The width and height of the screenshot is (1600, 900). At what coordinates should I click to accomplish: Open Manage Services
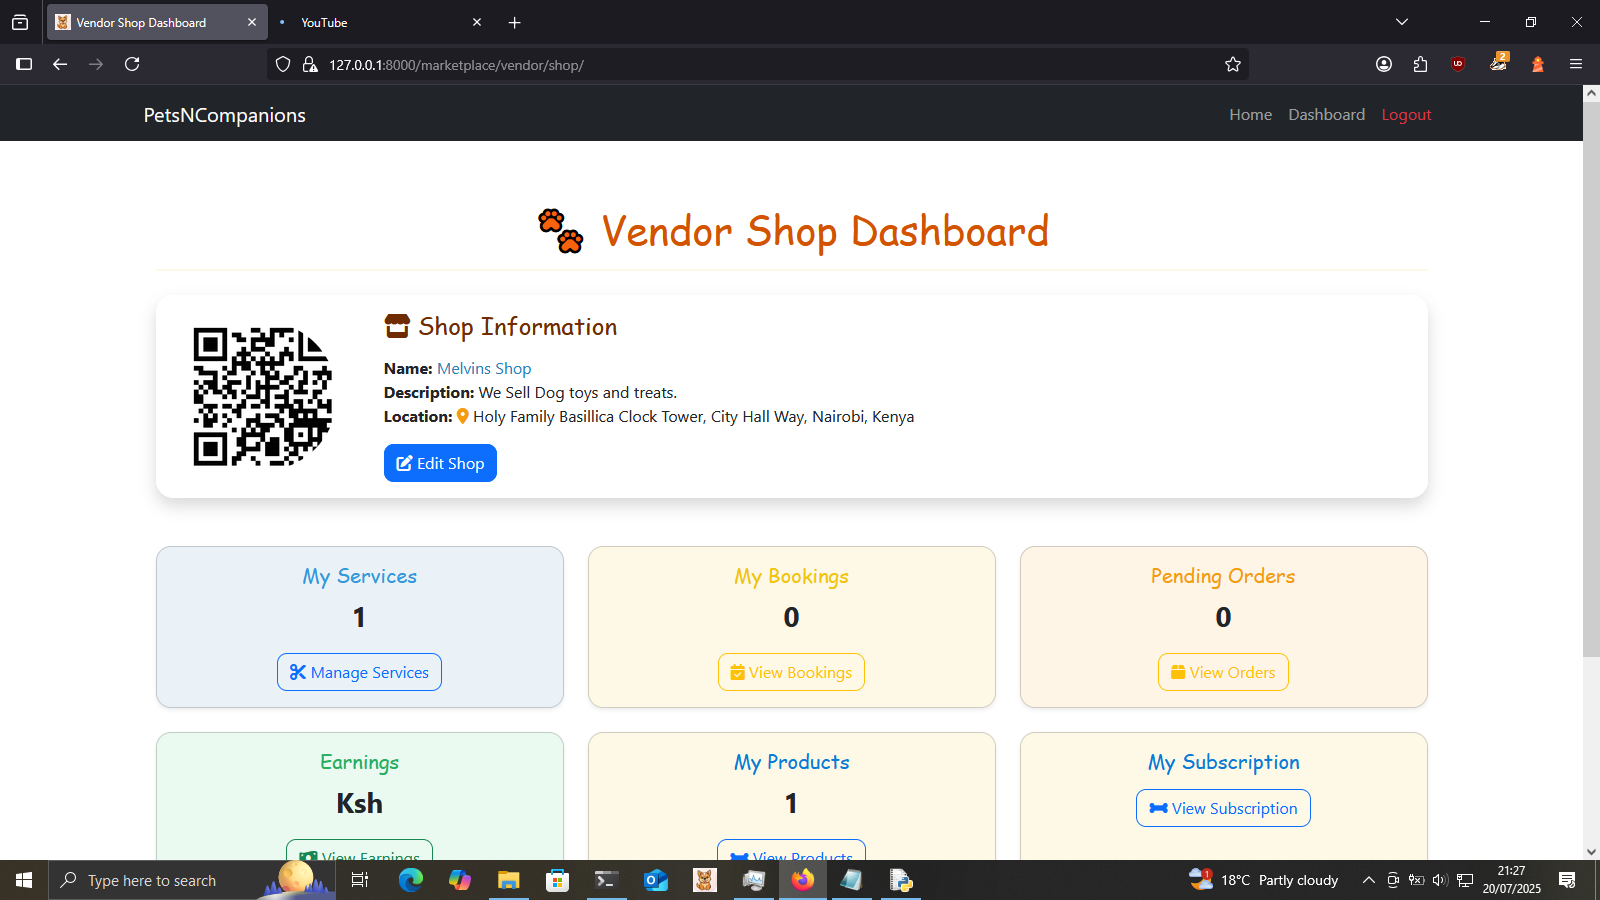[359, 672]
